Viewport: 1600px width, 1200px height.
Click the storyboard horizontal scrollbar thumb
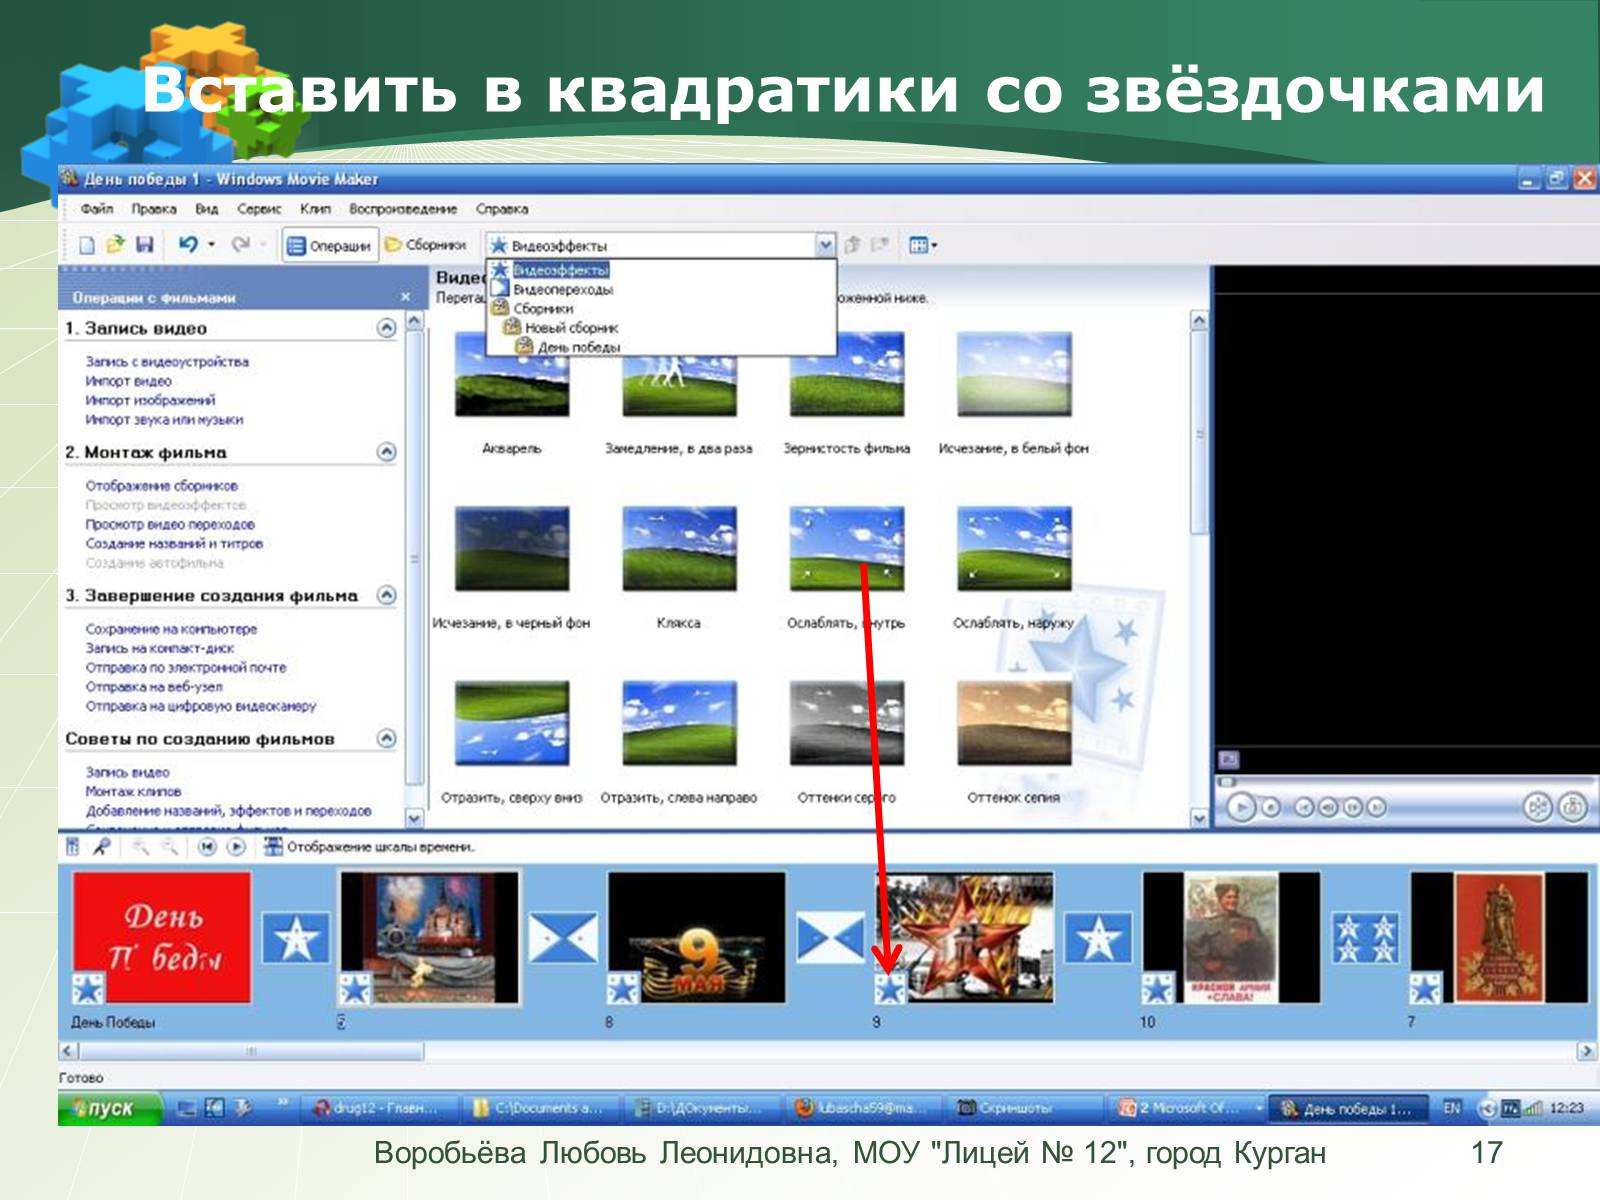(251, 1051)
